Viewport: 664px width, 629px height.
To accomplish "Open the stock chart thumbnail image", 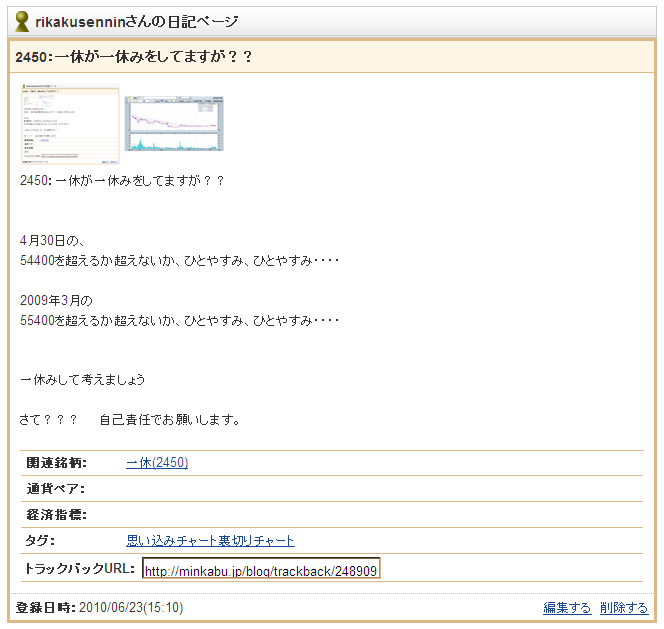I will click(174, 124).
